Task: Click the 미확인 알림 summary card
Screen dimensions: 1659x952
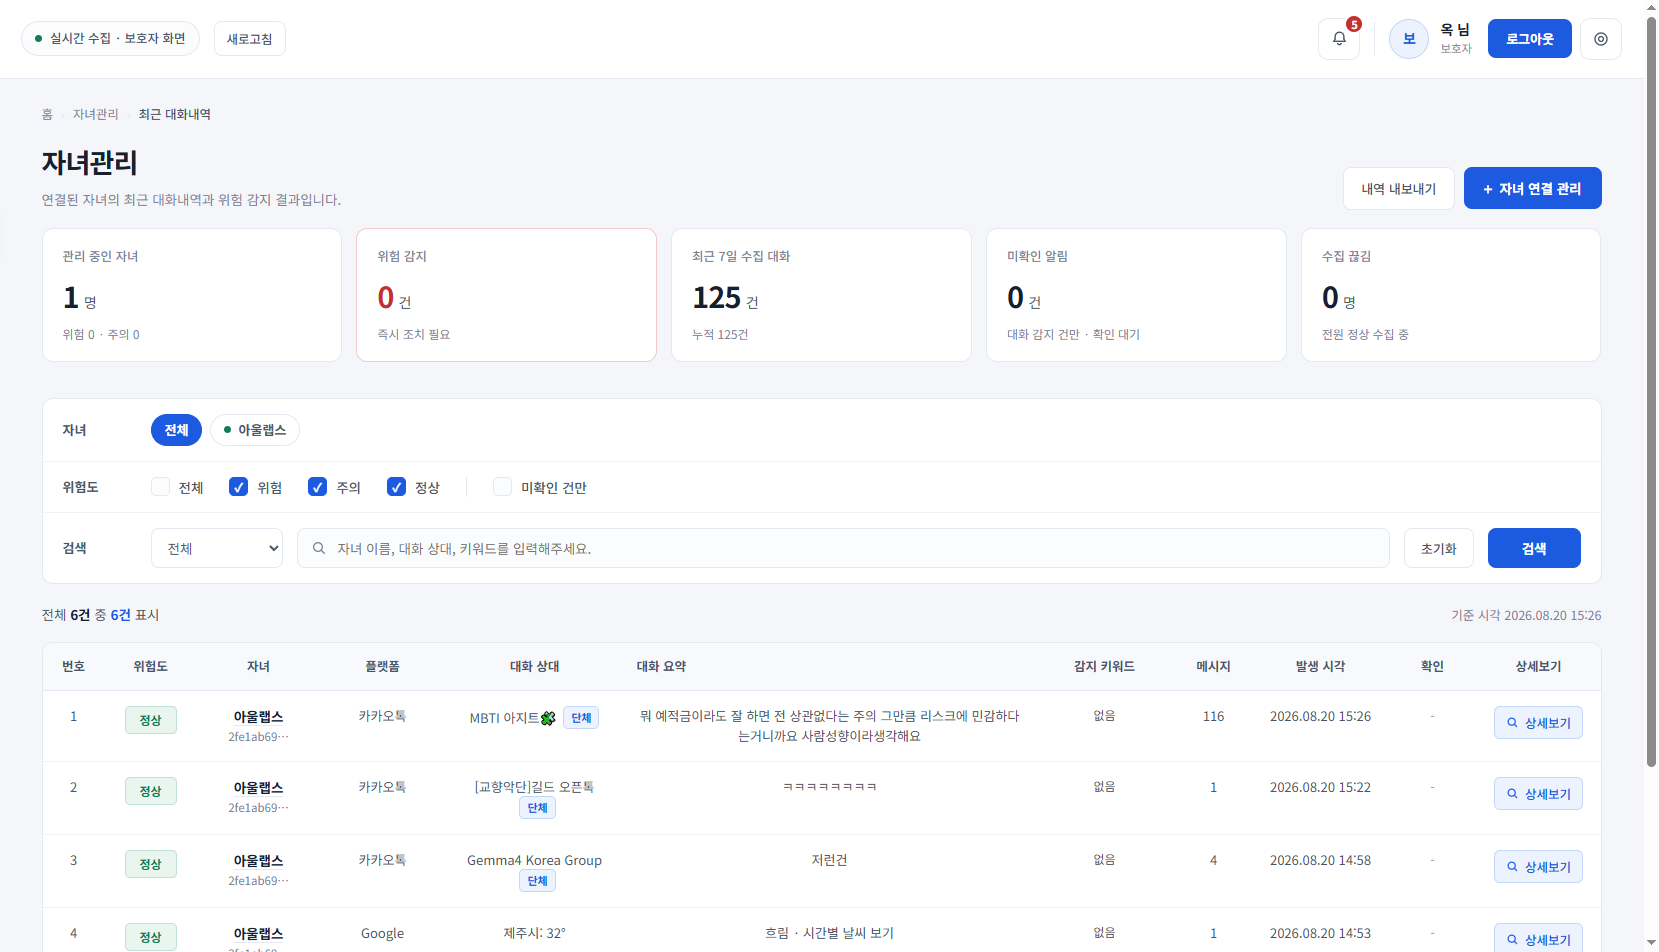Action: tap(1136, 295)
